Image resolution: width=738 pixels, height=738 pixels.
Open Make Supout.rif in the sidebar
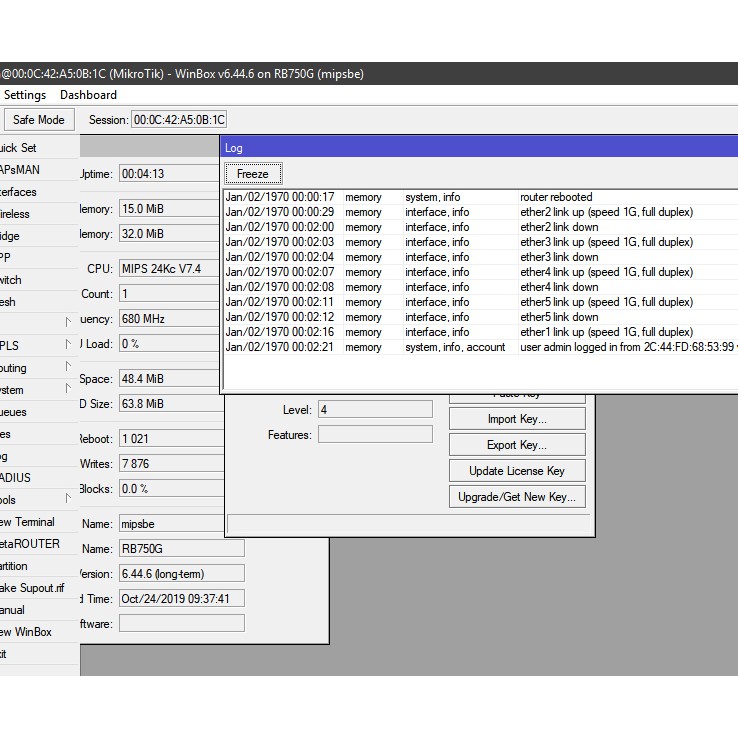click(x=32, y=588)
